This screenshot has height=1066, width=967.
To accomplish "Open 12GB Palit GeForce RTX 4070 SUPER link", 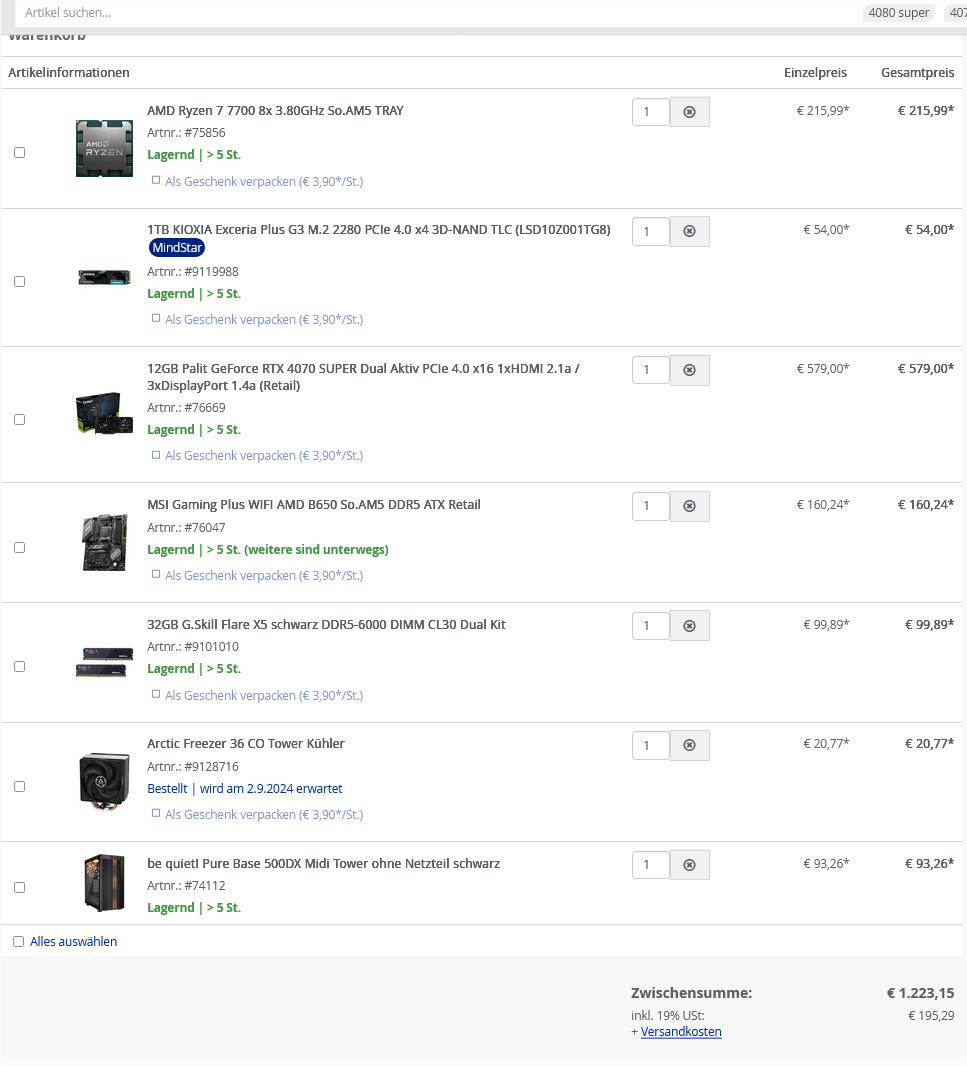I will [363, 377].
